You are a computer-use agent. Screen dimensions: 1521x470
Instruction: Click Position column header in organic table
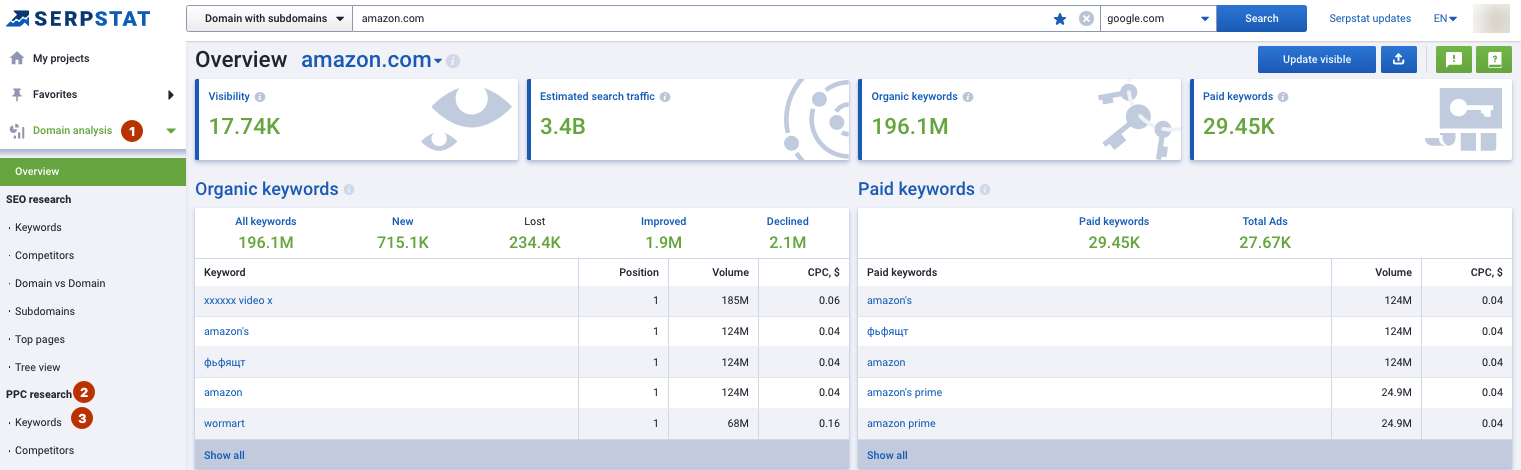coord(639,272)
